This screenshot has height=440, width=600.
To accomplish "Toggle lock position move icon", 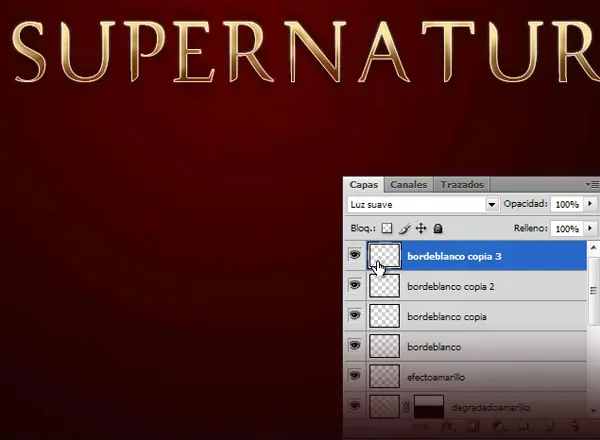I will click(421, 228).
